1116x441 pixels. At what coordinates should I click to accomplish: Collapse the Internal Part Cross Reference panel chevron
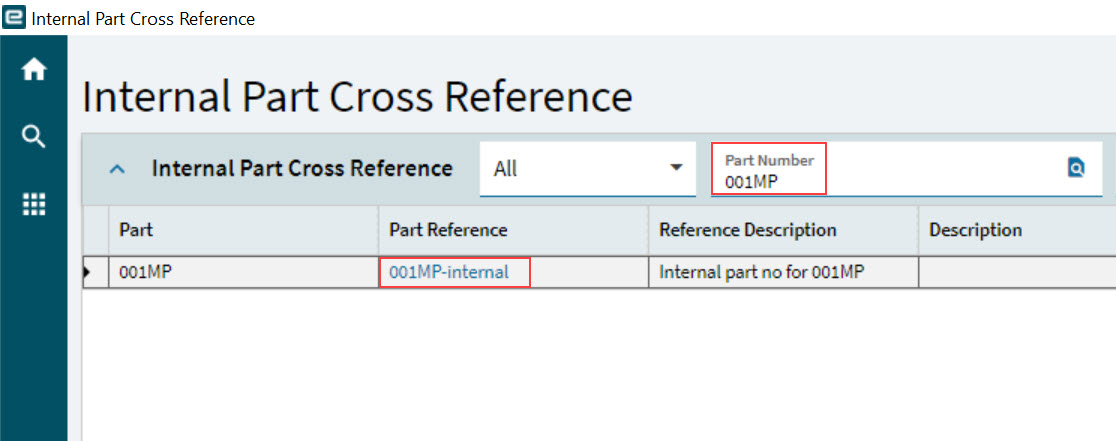(x=117, y=169)
